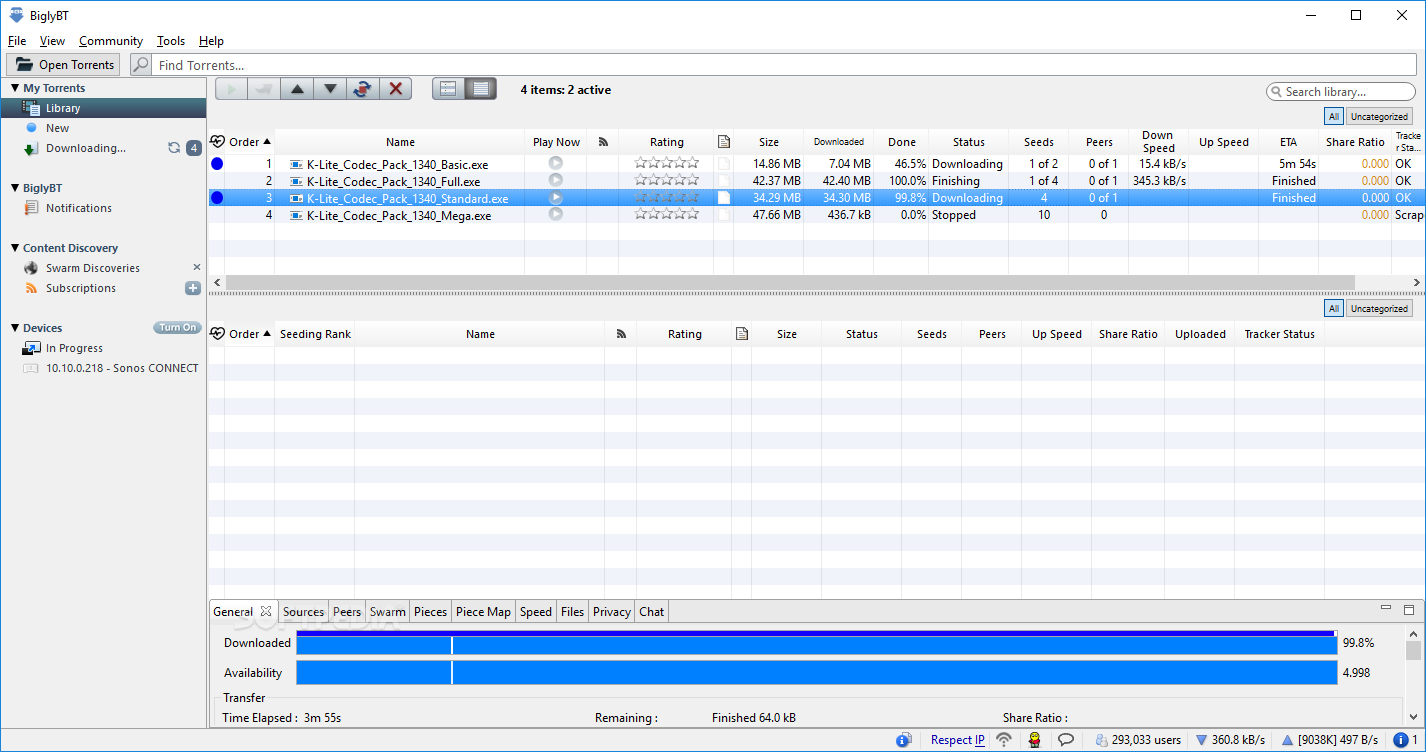Focus the Find Torrents search field
The image size is (1426, 752).
click(786, 65)
